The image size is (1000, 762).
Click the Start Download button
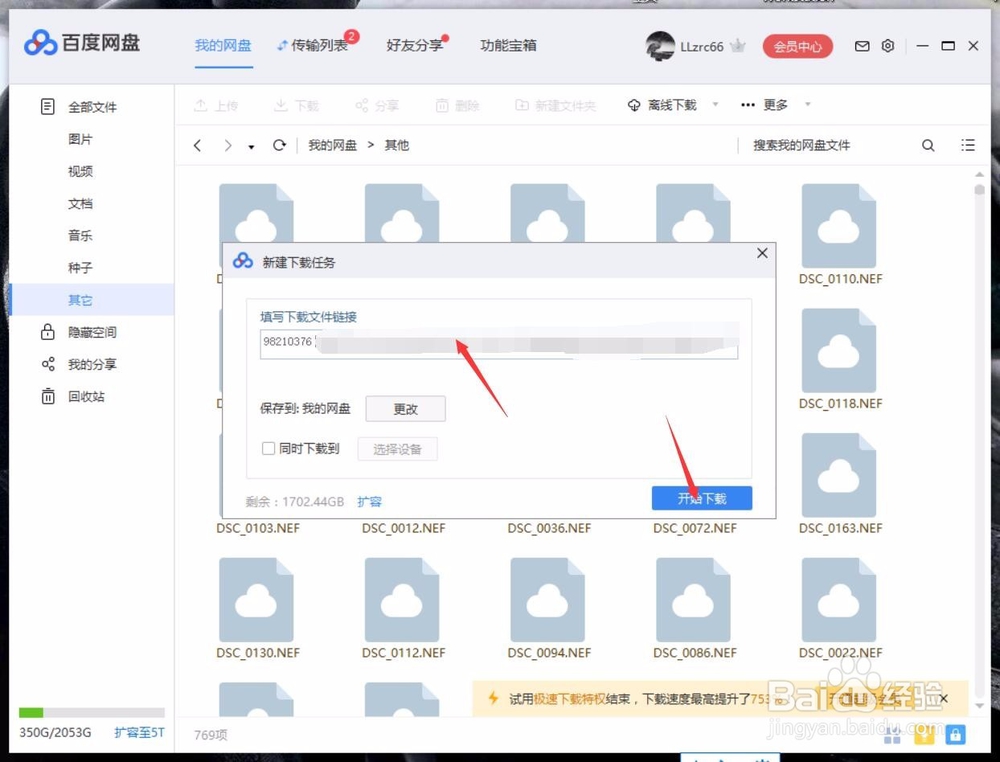[702, 498]
